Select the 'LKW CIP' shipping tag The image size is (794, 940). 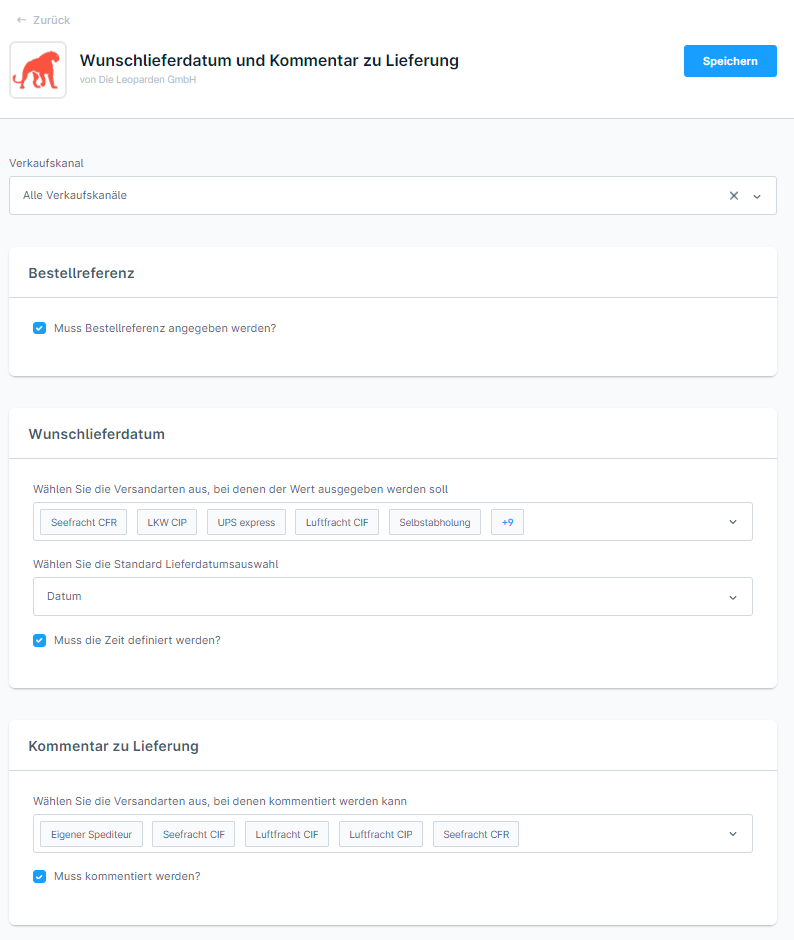tap(167, 522)
